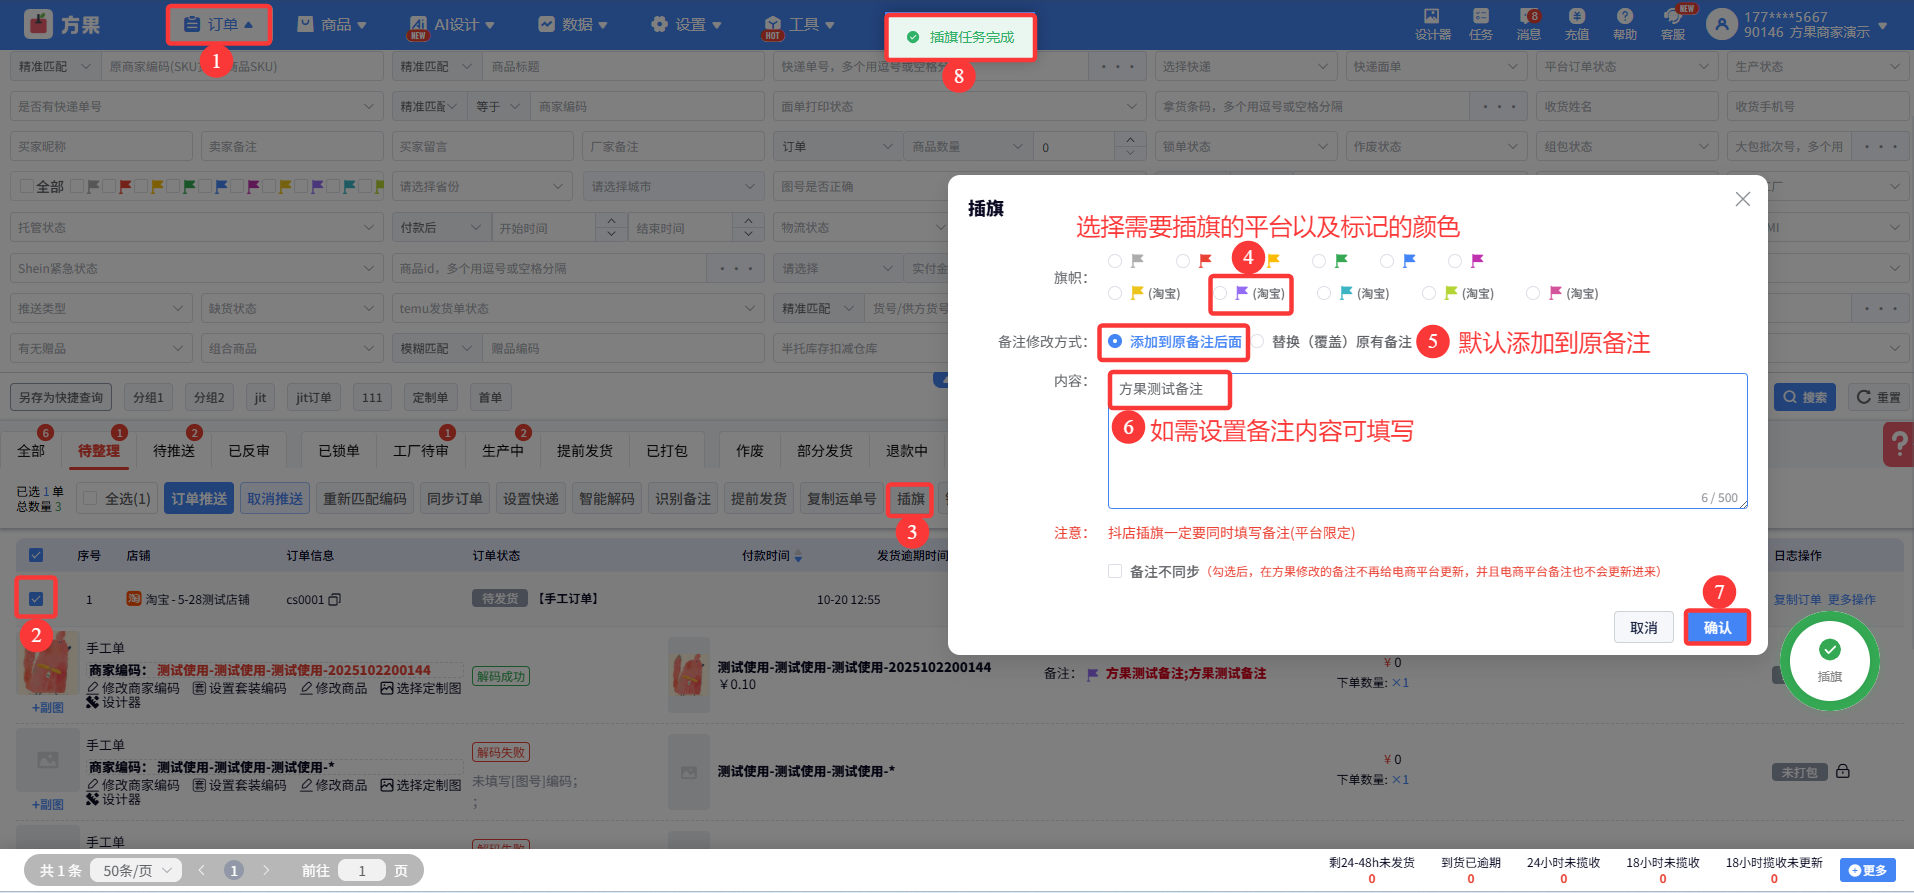Open the 帮助 help icon
Image resolution: width=1914 pixels, height=893 pixels.
pyautogui.click(x=1625, y=24)
